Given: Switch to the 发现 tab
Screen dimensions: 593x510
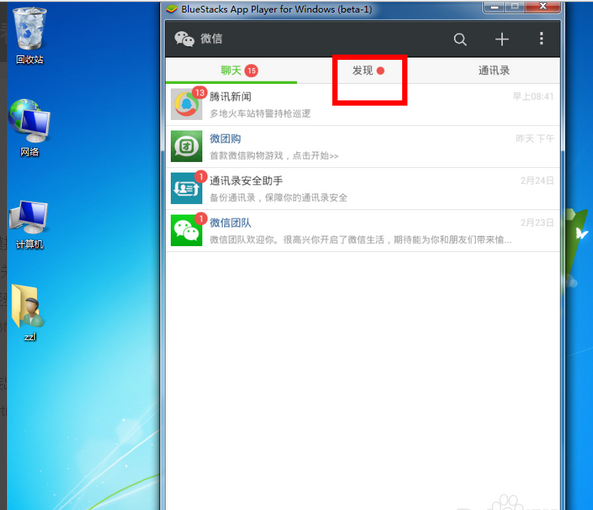Looking at the screenshot, I should [x=363, y=70].
